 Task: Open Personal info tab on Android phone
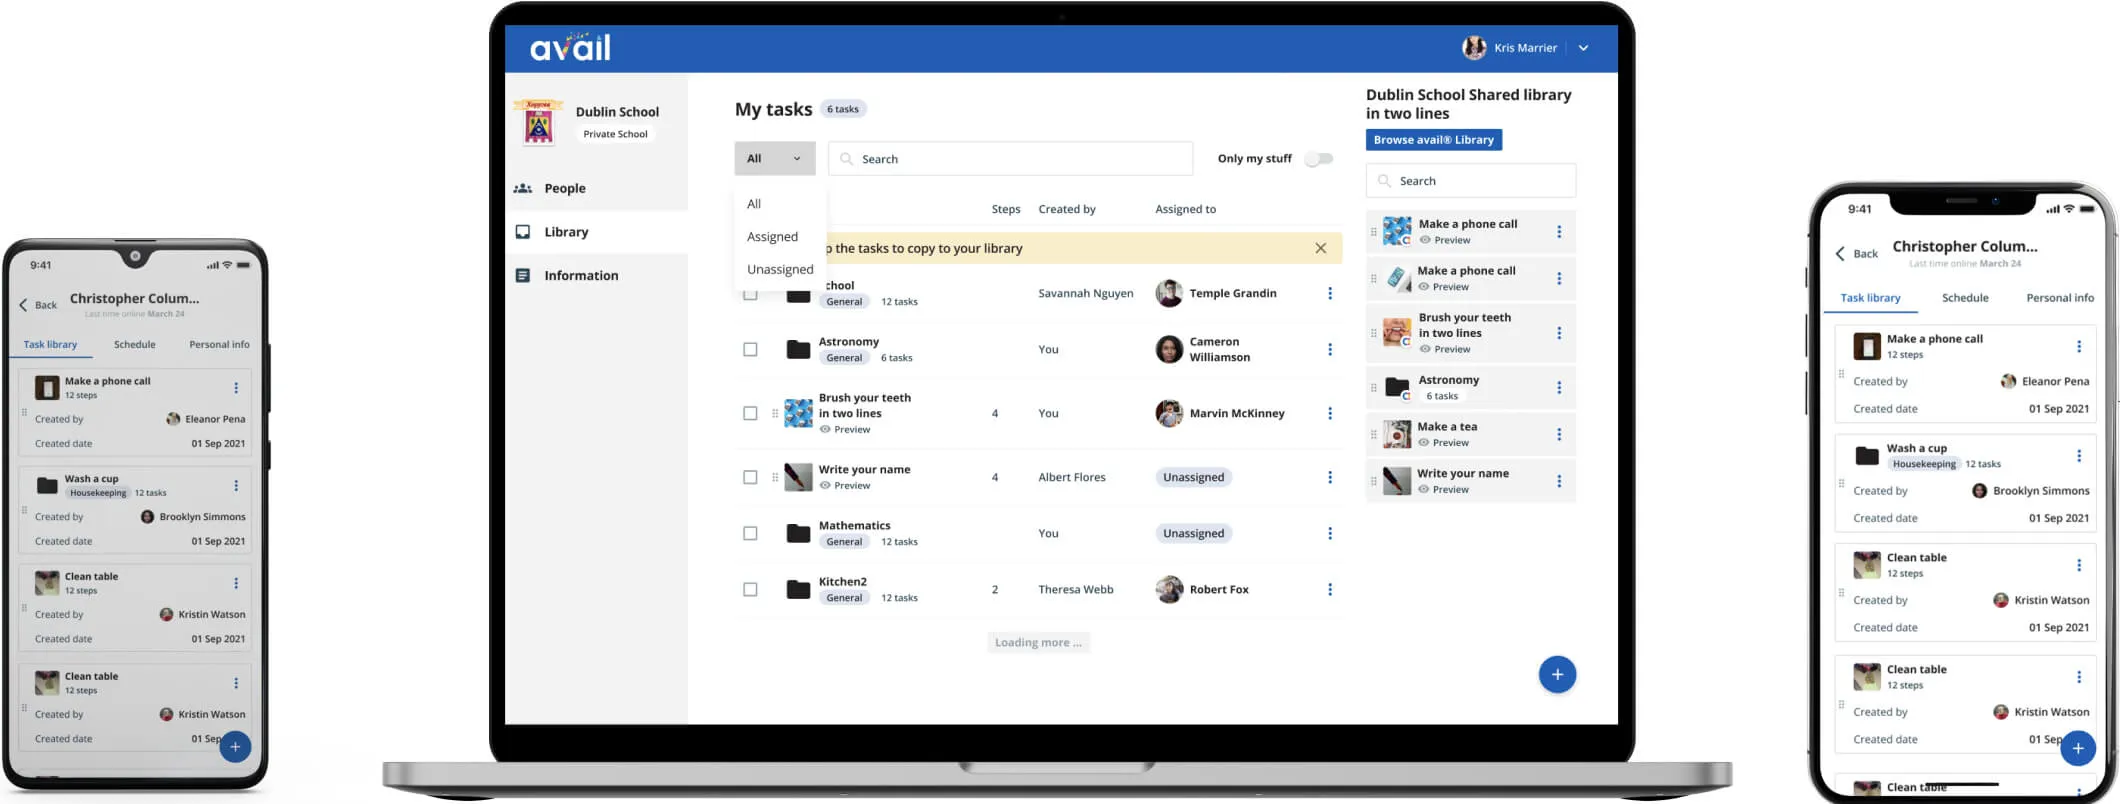tap(219, 345)
